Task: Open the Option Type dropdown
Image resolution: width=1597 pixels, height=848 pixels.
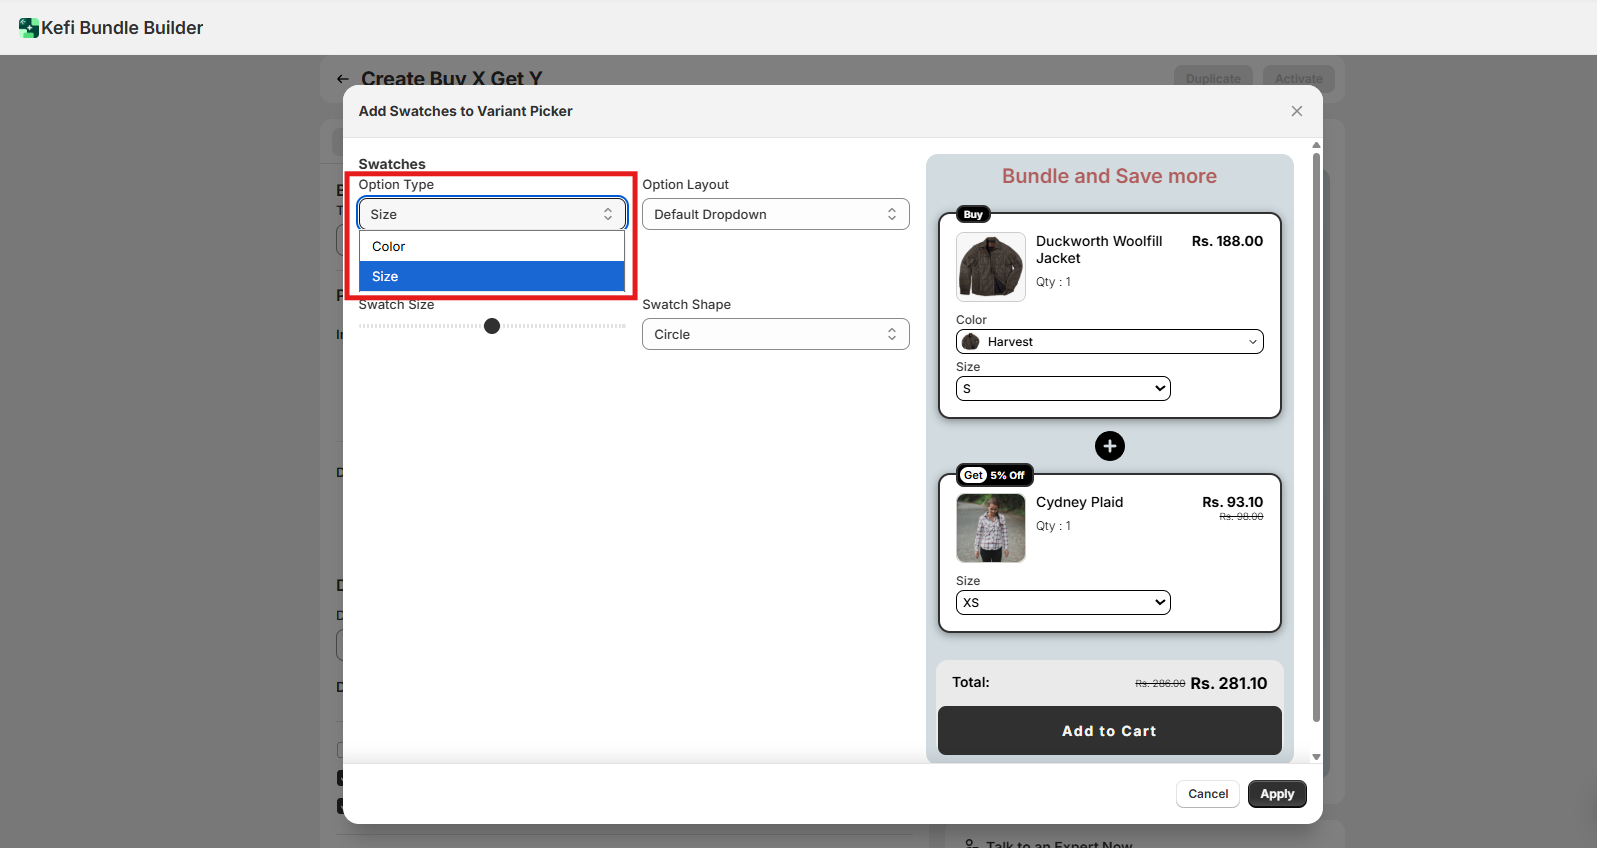Action: (x=491, y=214)
